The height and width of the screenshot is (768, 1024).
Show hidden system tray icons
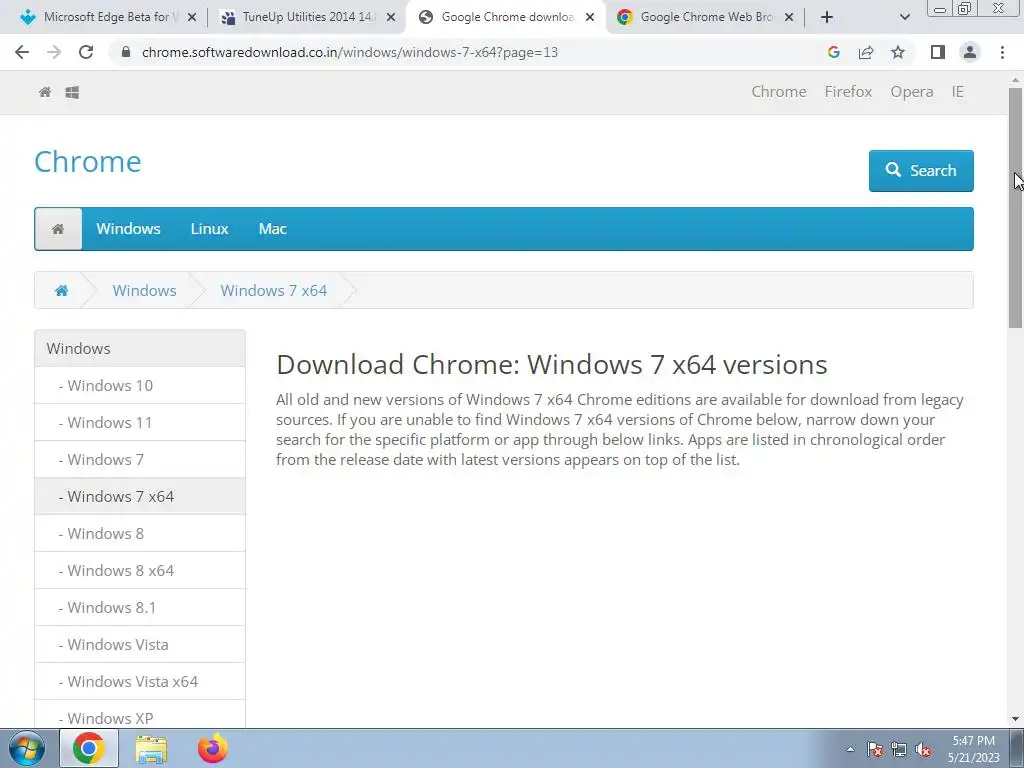(x=850, y=749)
